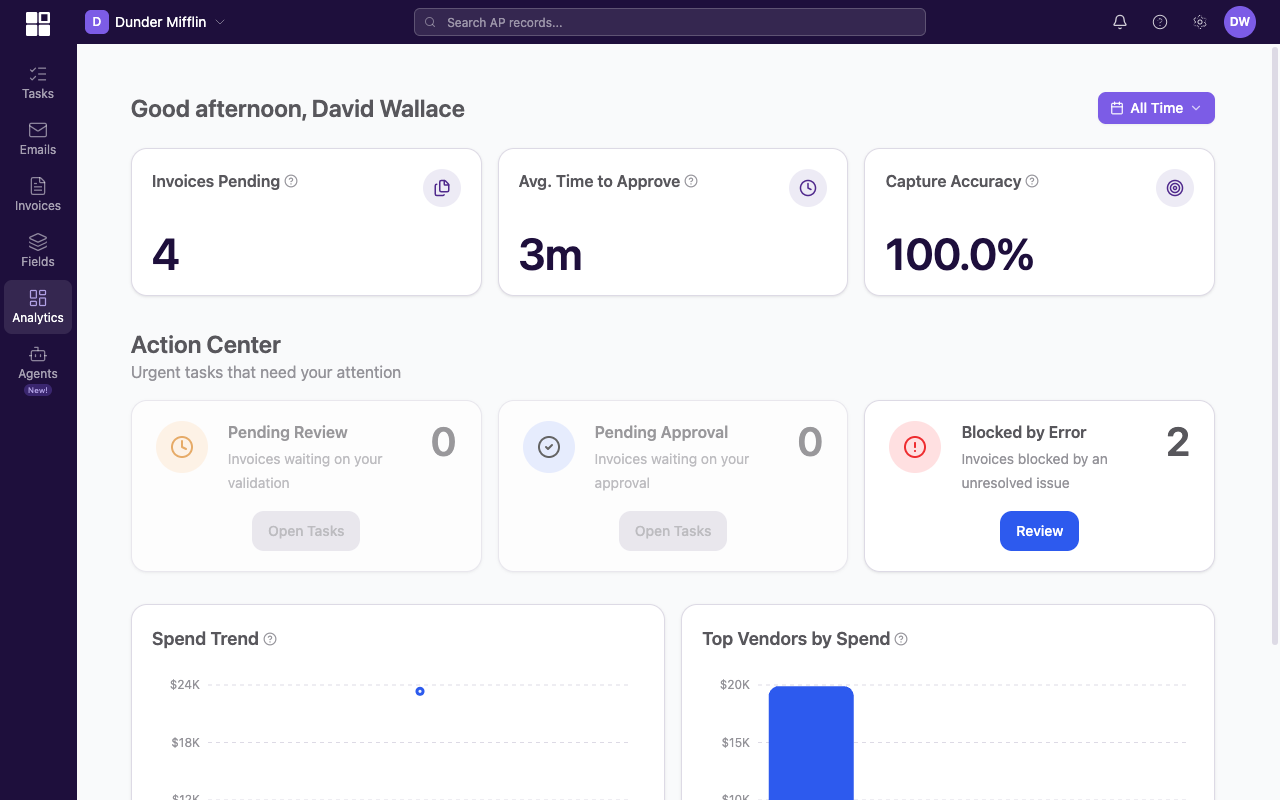Screen dimensions: 1280x800
Task: Click the $24K axis label on Spend Trend
Action: (185, 685)
